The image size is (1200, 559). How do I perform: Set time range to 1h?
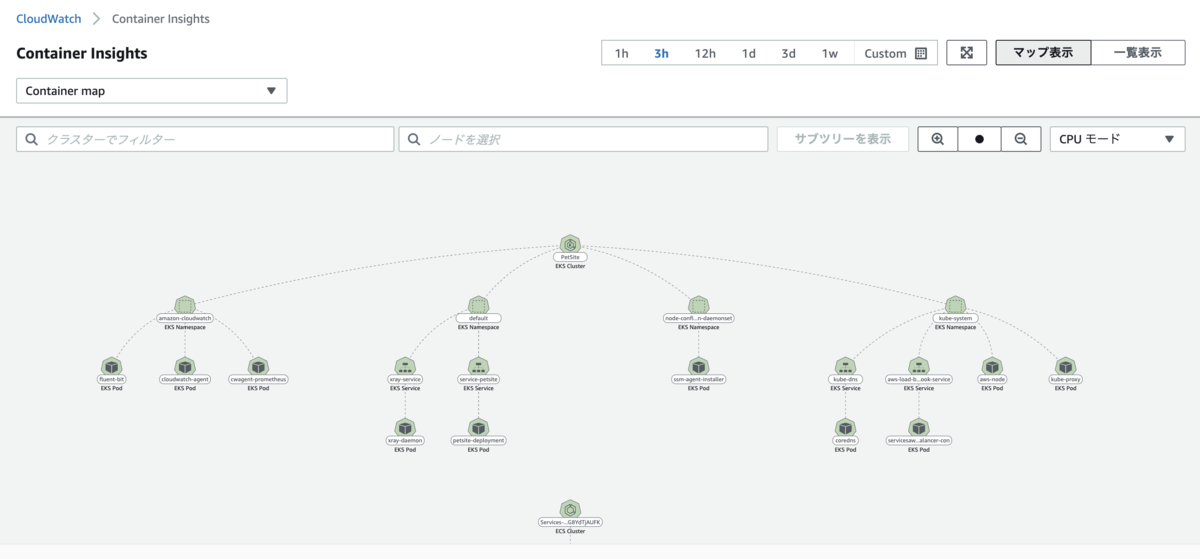[x=622, y=53]
